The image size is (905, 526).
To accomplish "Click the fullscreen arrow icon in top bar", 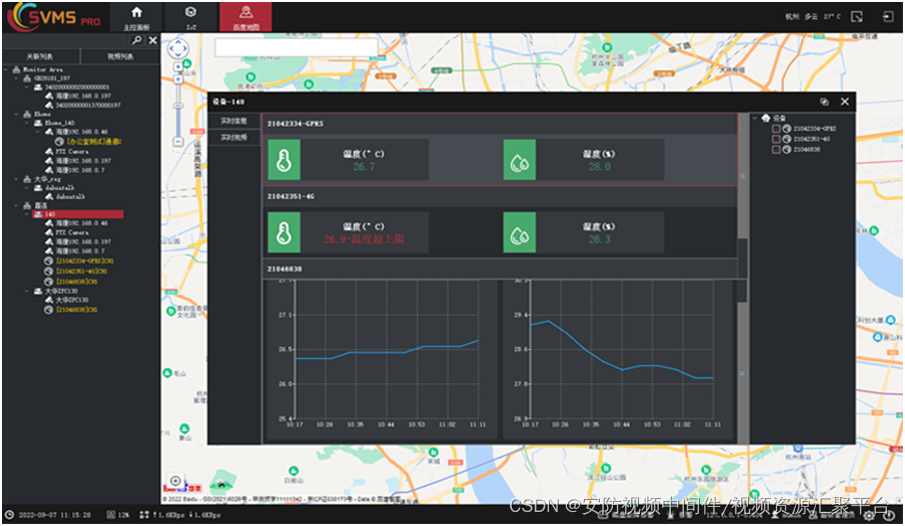I will tap(857, 17).
